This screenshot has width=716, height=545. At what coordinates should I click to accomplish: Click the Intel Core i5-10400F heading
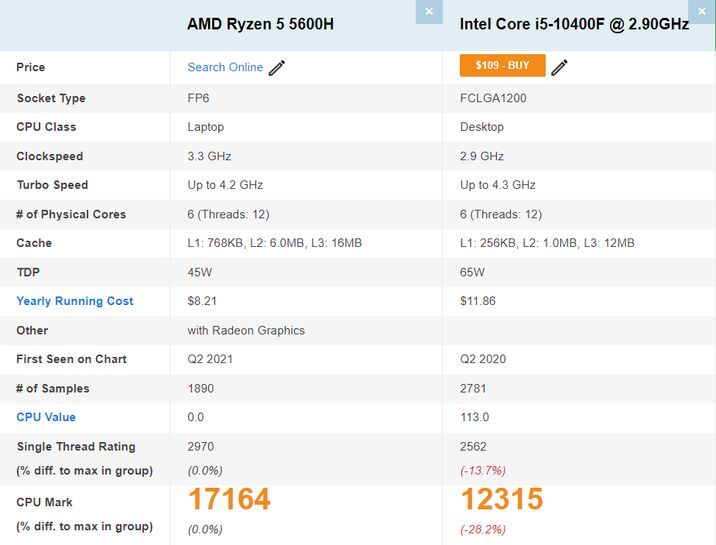pyautogui.click(x=574, y=24)
